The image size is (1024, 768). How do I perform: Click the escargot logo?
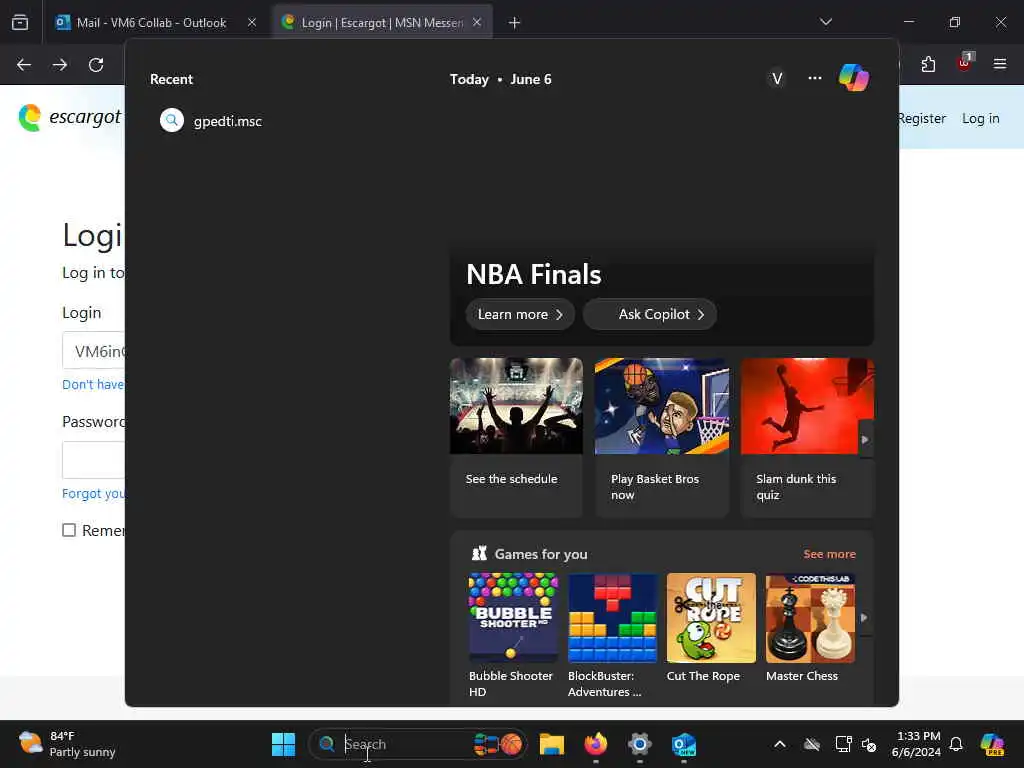click(70, 118)
